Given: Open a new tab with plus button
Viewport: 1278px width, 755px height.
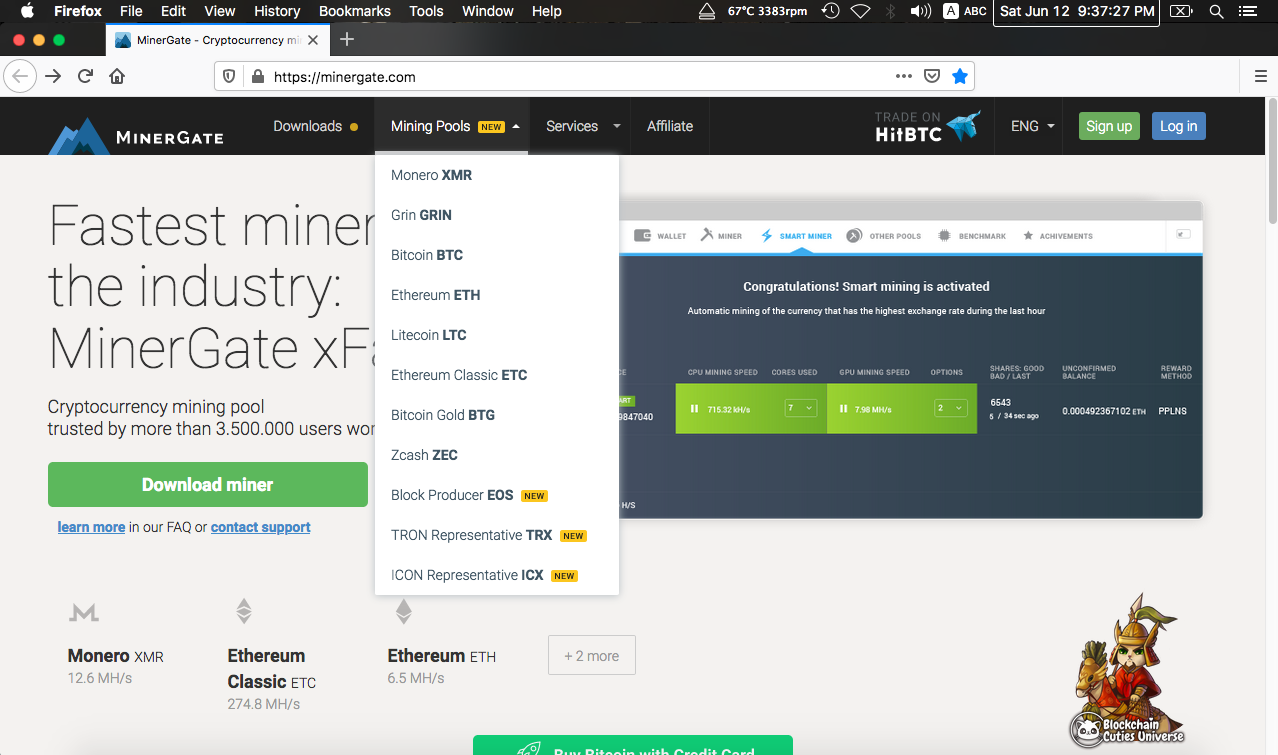Looking at the screenshot, I should tap(347, 39).
